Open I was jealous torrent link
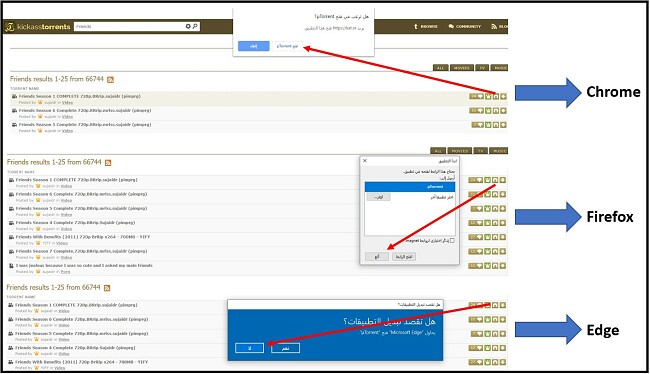The height and width of the screenshot is (374, 650). tap(84, 265)
